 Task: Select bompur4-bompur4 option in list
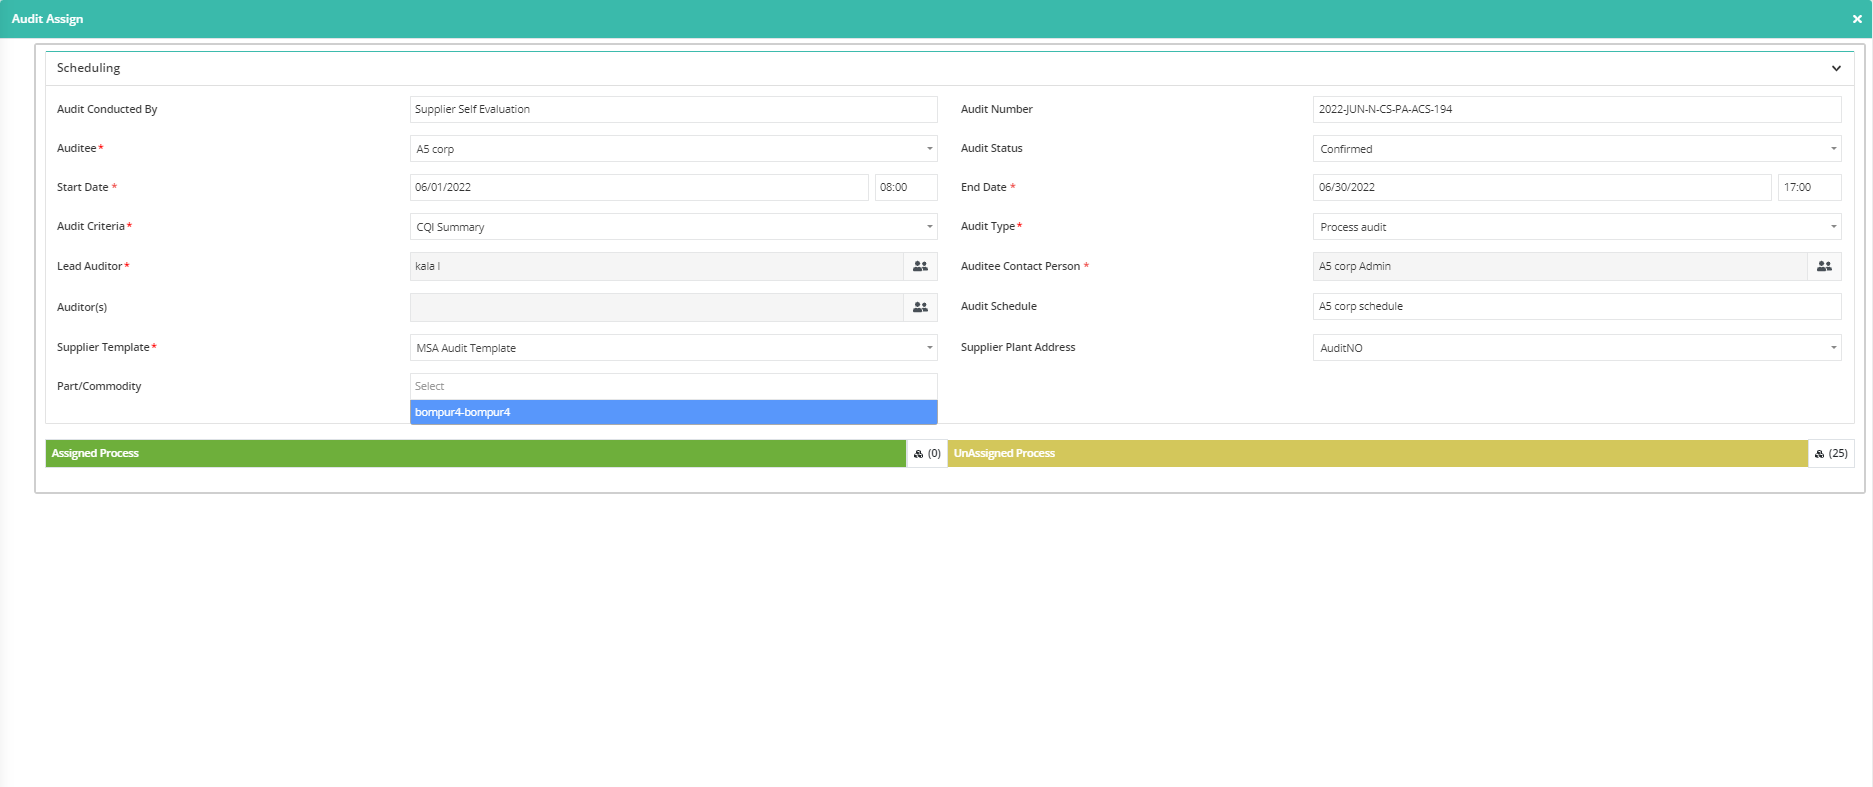(x=673, y=412)
